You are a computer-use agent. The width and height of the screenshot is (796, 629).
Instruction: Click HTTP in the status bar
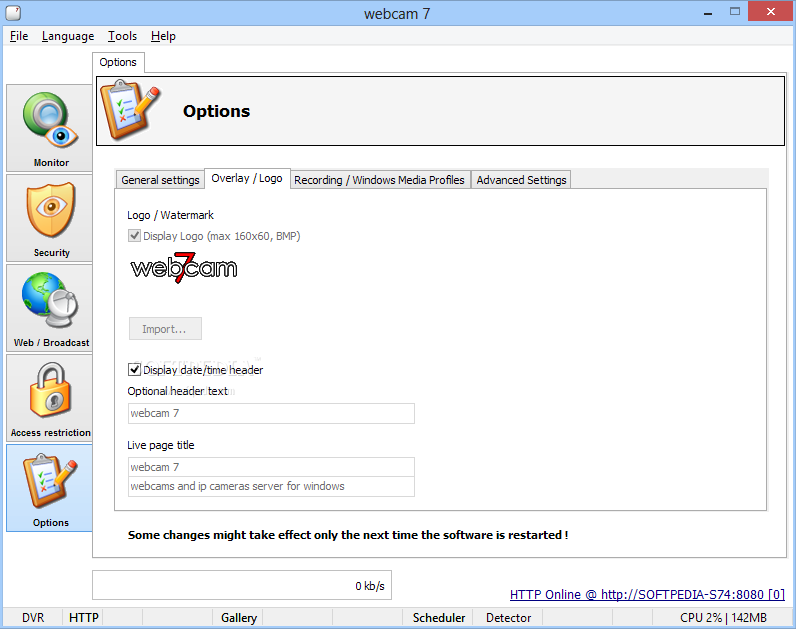point(84,617)
